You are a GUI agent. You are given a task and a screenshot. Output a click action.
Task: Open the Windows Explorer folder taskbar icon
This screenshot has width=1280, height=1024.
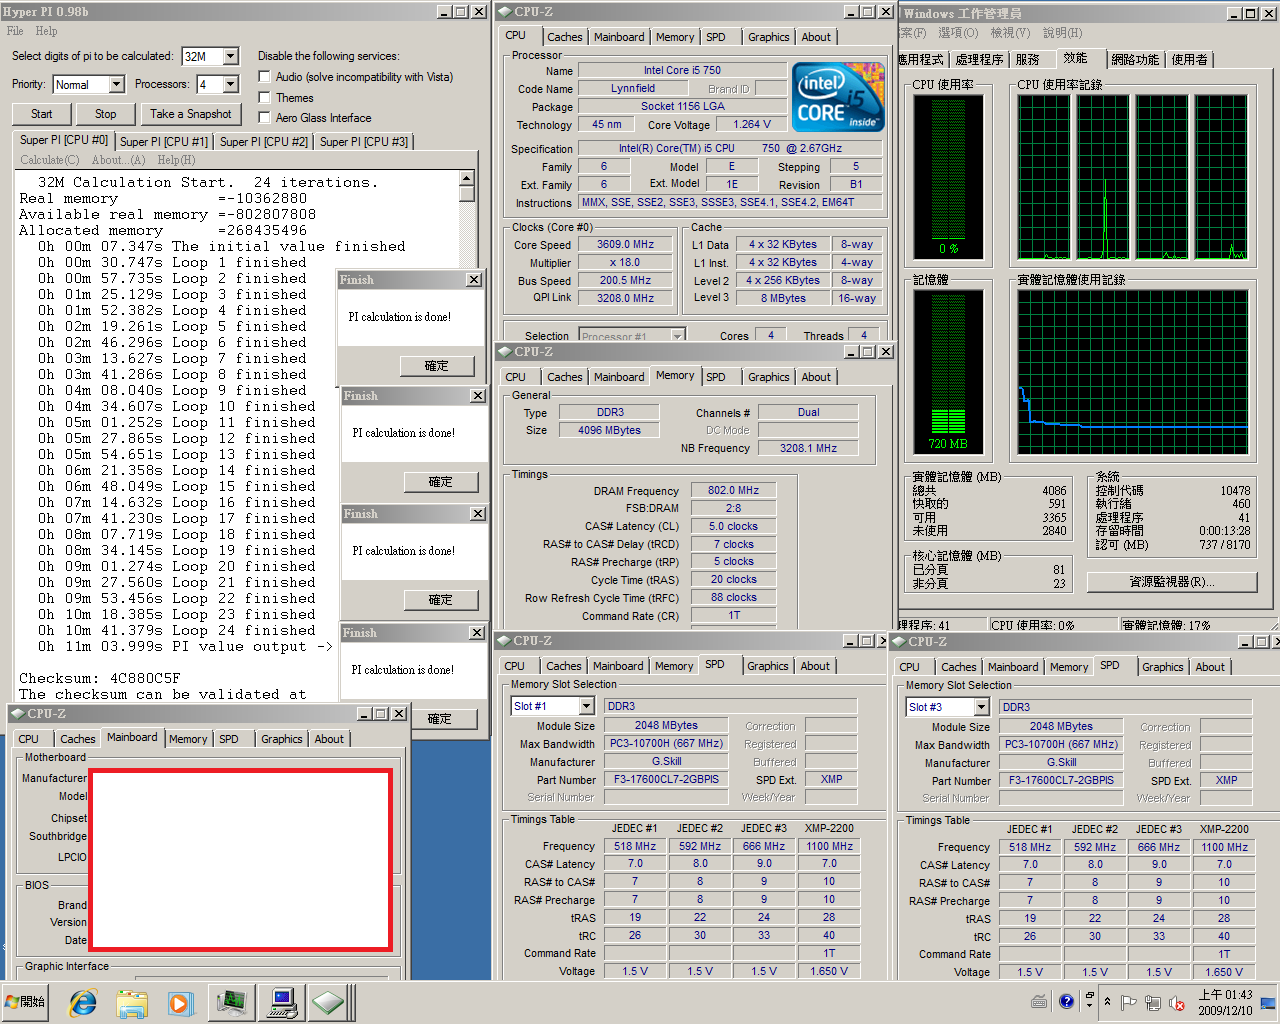point(131,1002)
